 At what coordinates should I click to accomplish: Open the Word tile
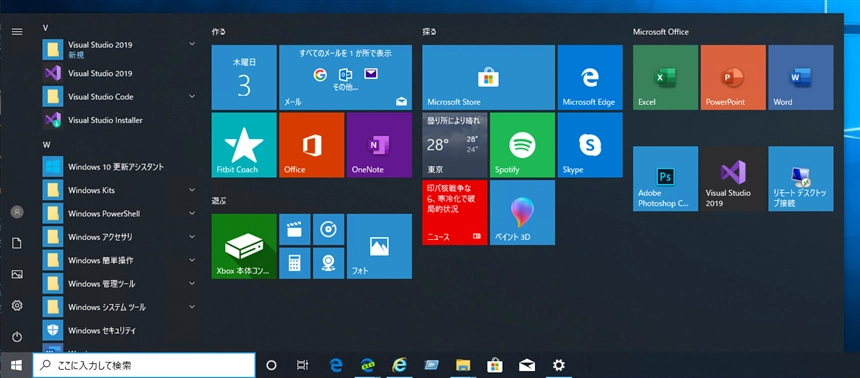(x=801, y=77)
